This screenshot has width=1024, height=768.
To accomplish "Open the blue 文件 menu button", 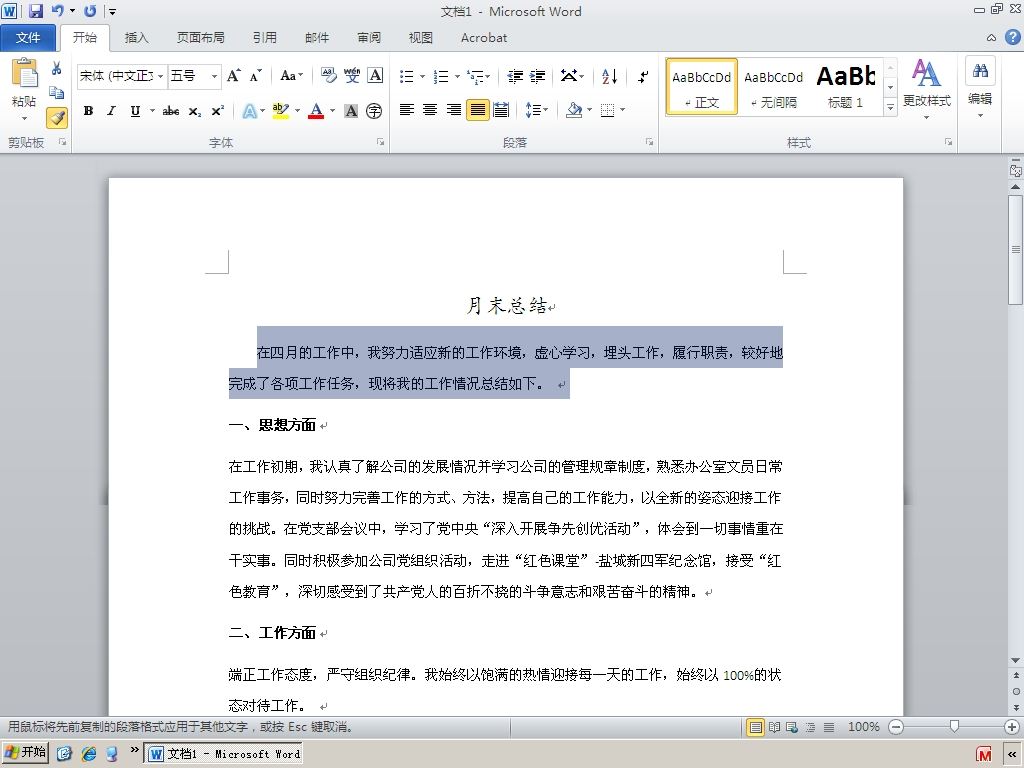I will point(28,38).
